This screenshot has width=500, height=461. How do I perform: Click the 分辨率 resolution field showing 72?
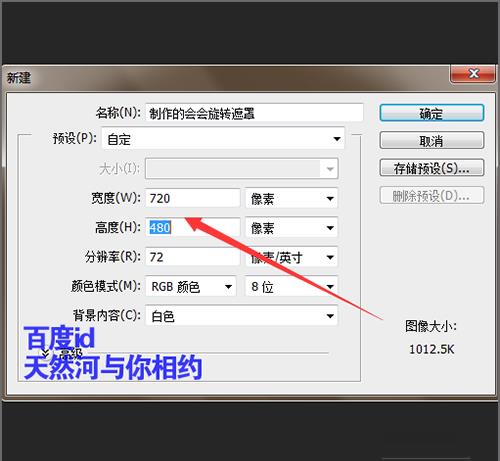[x=193, y=257]
